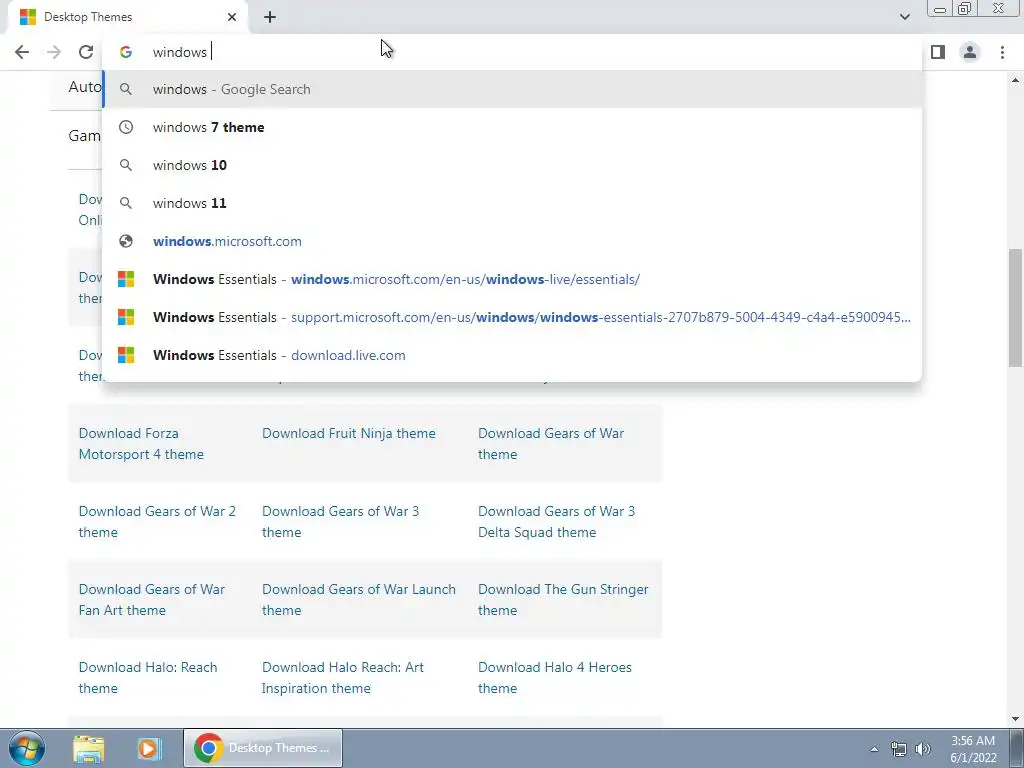1024x768 pixels.
Task: Click the page vertical scrollbar thumb
Action: 1015,308
